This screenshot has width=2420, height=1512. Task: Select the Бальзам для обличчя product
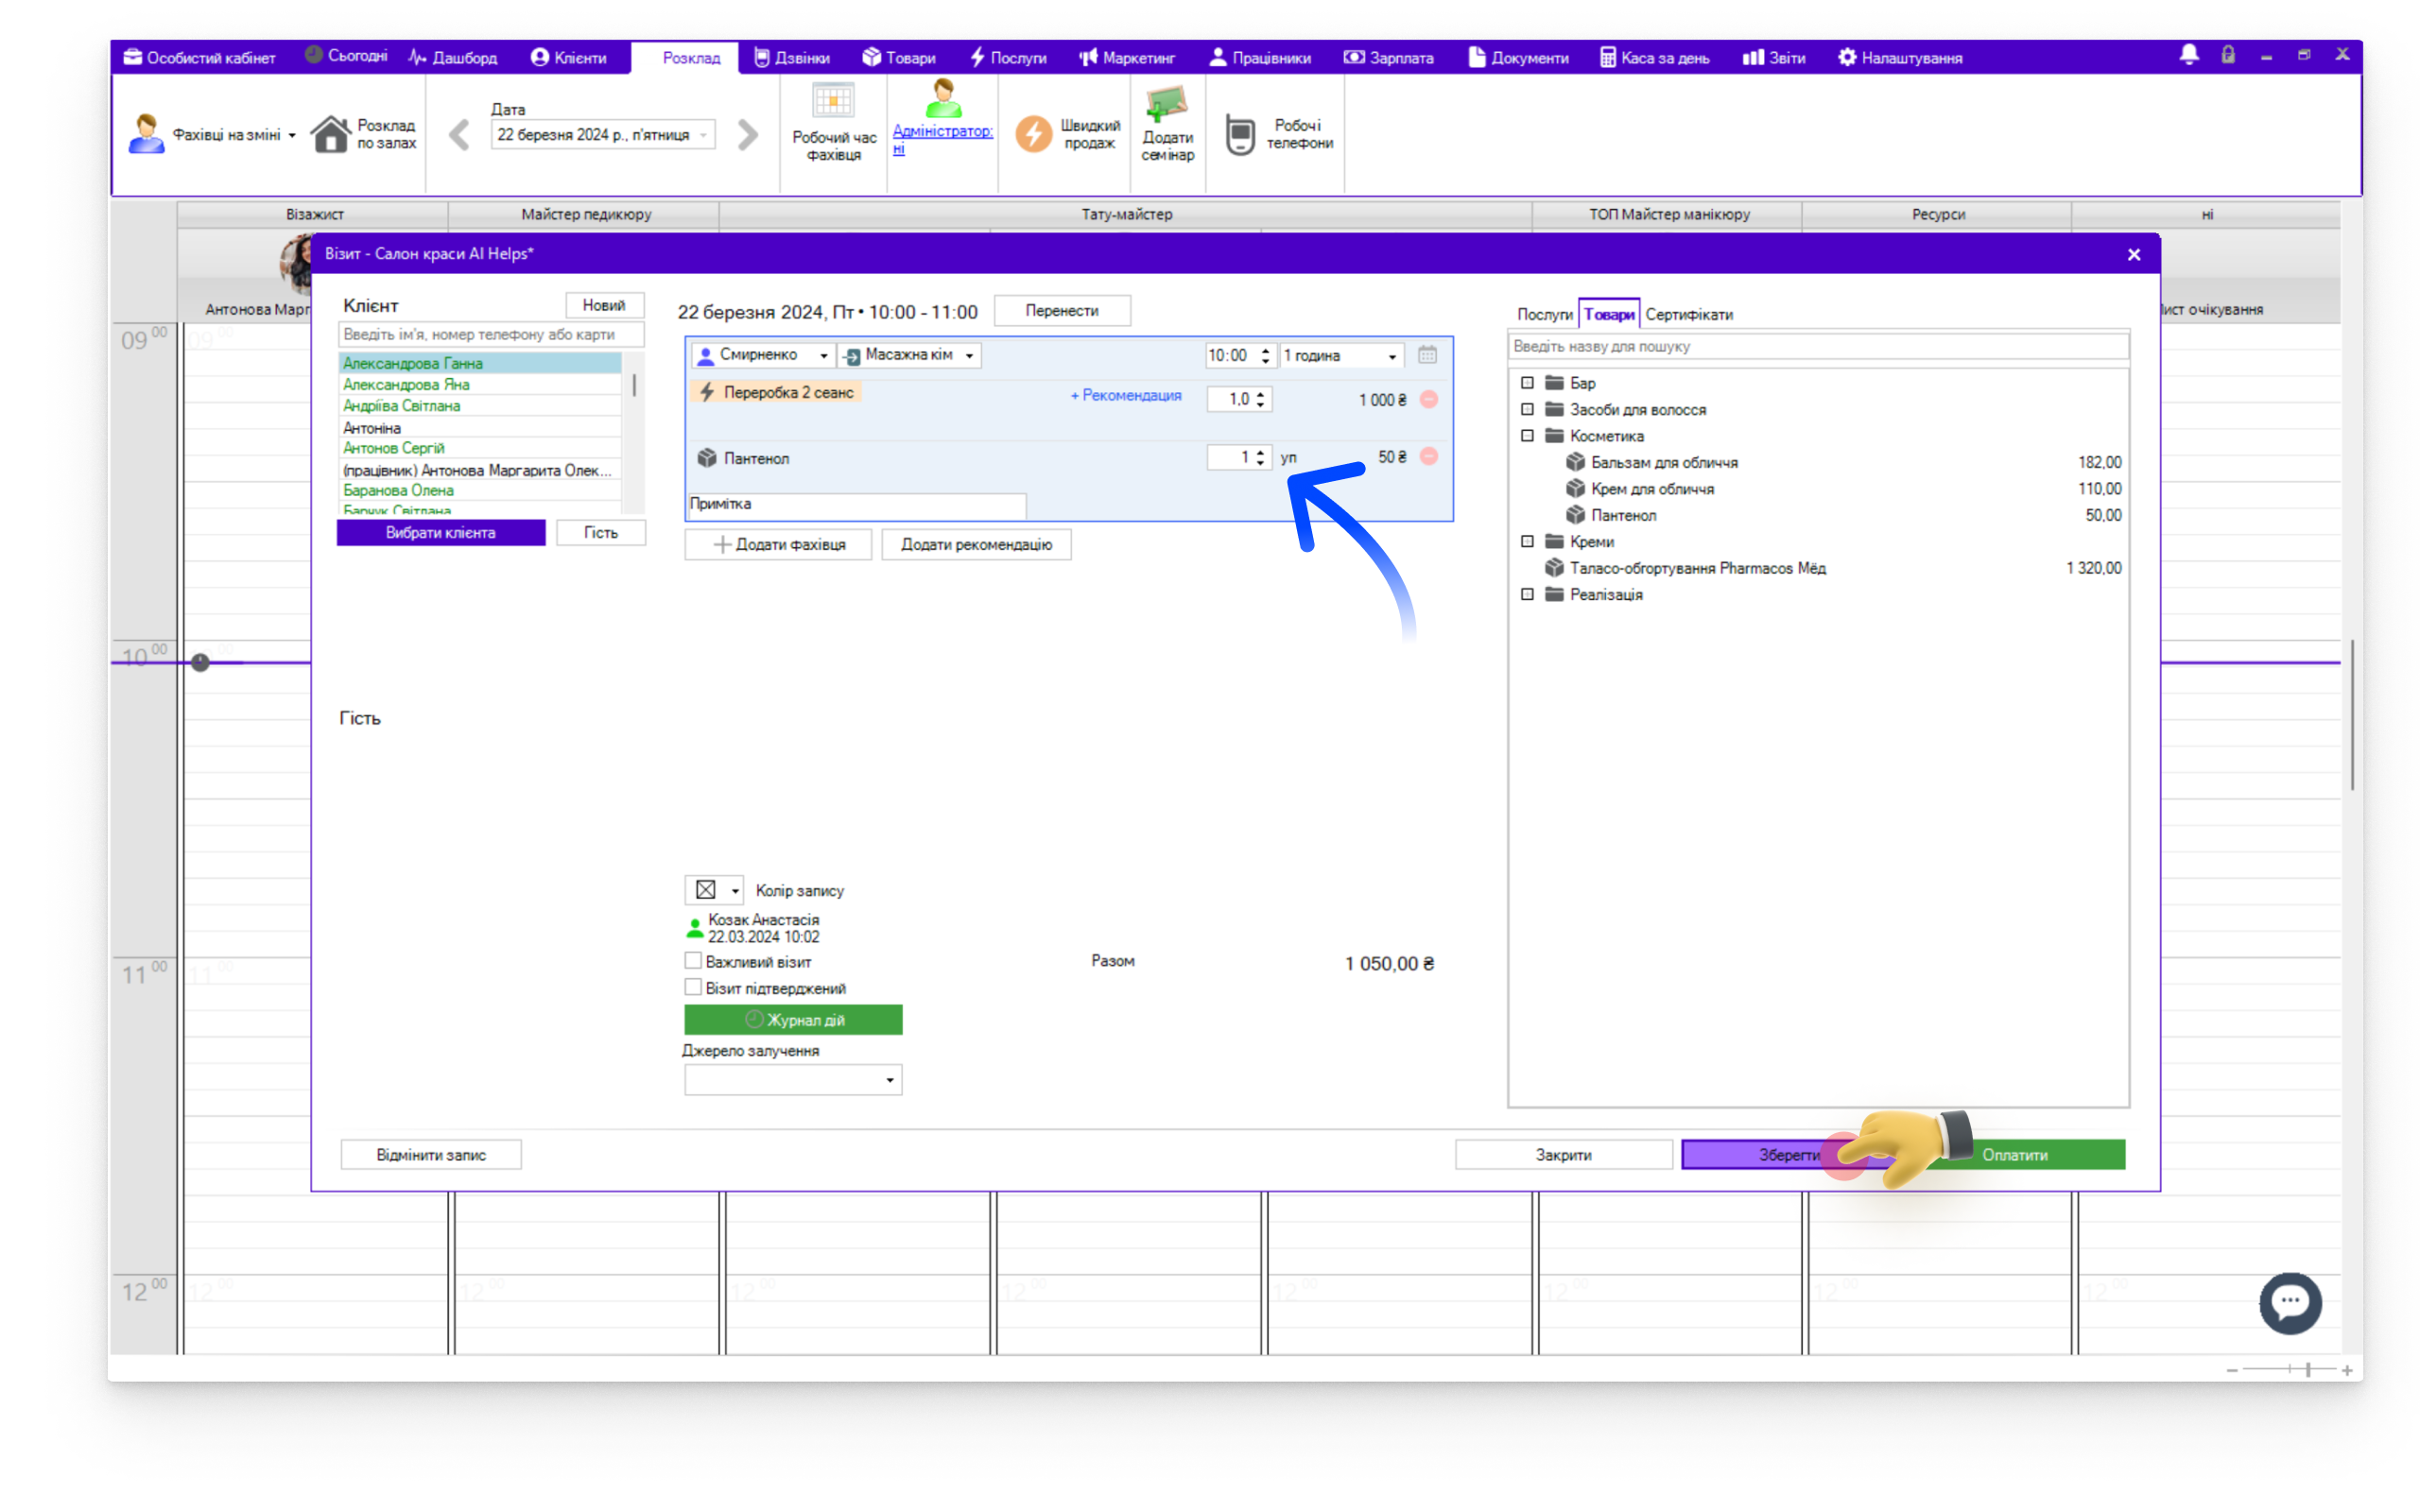click(1665, 462)
